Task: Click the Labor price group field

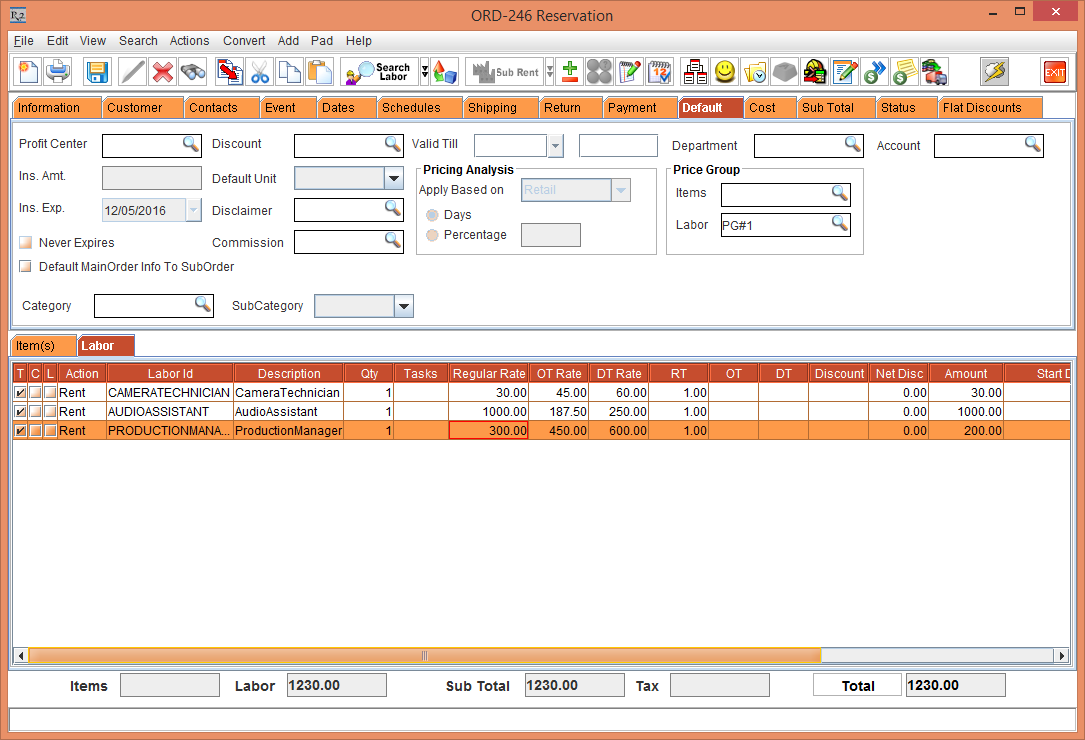Action: 775,225
